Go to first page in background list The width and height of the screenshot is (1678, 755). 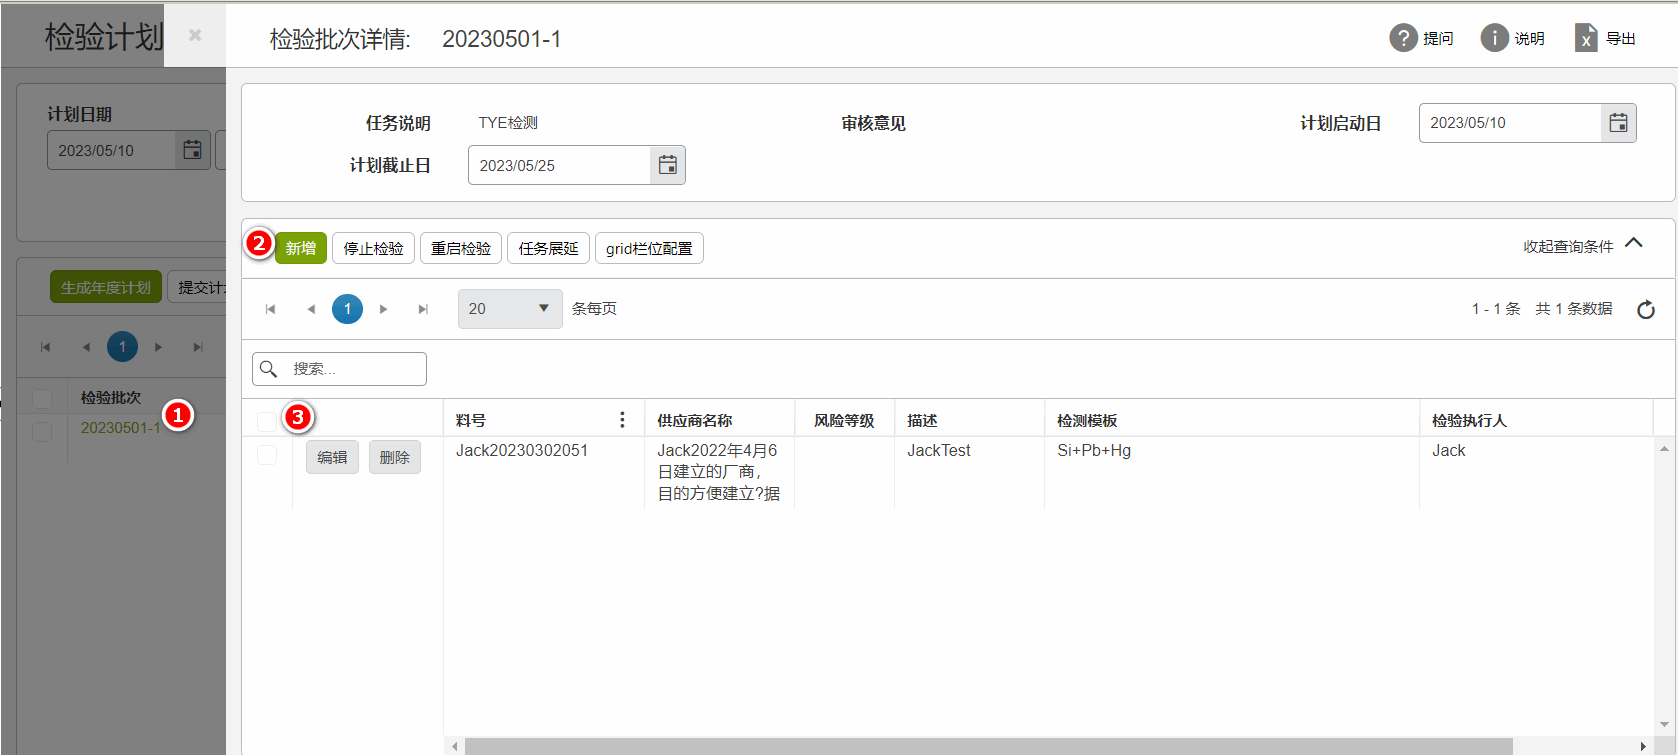click(45, 347)
